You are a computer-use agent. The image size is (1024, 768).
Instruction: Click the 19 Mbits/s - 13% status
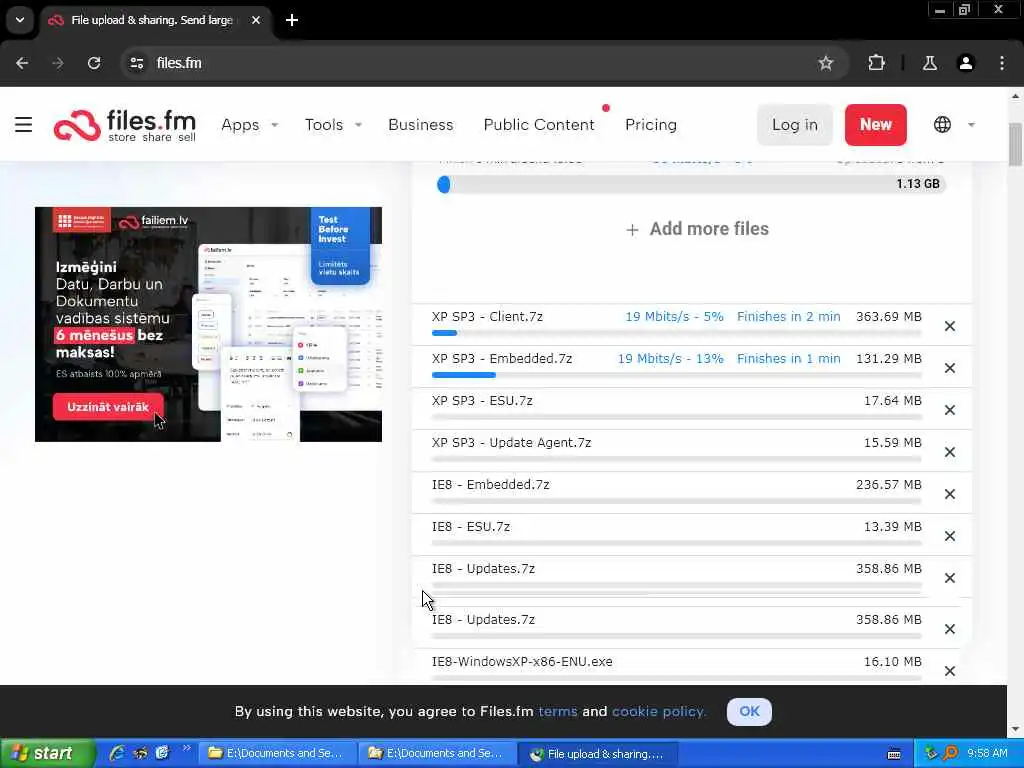(x=671, y=359)
